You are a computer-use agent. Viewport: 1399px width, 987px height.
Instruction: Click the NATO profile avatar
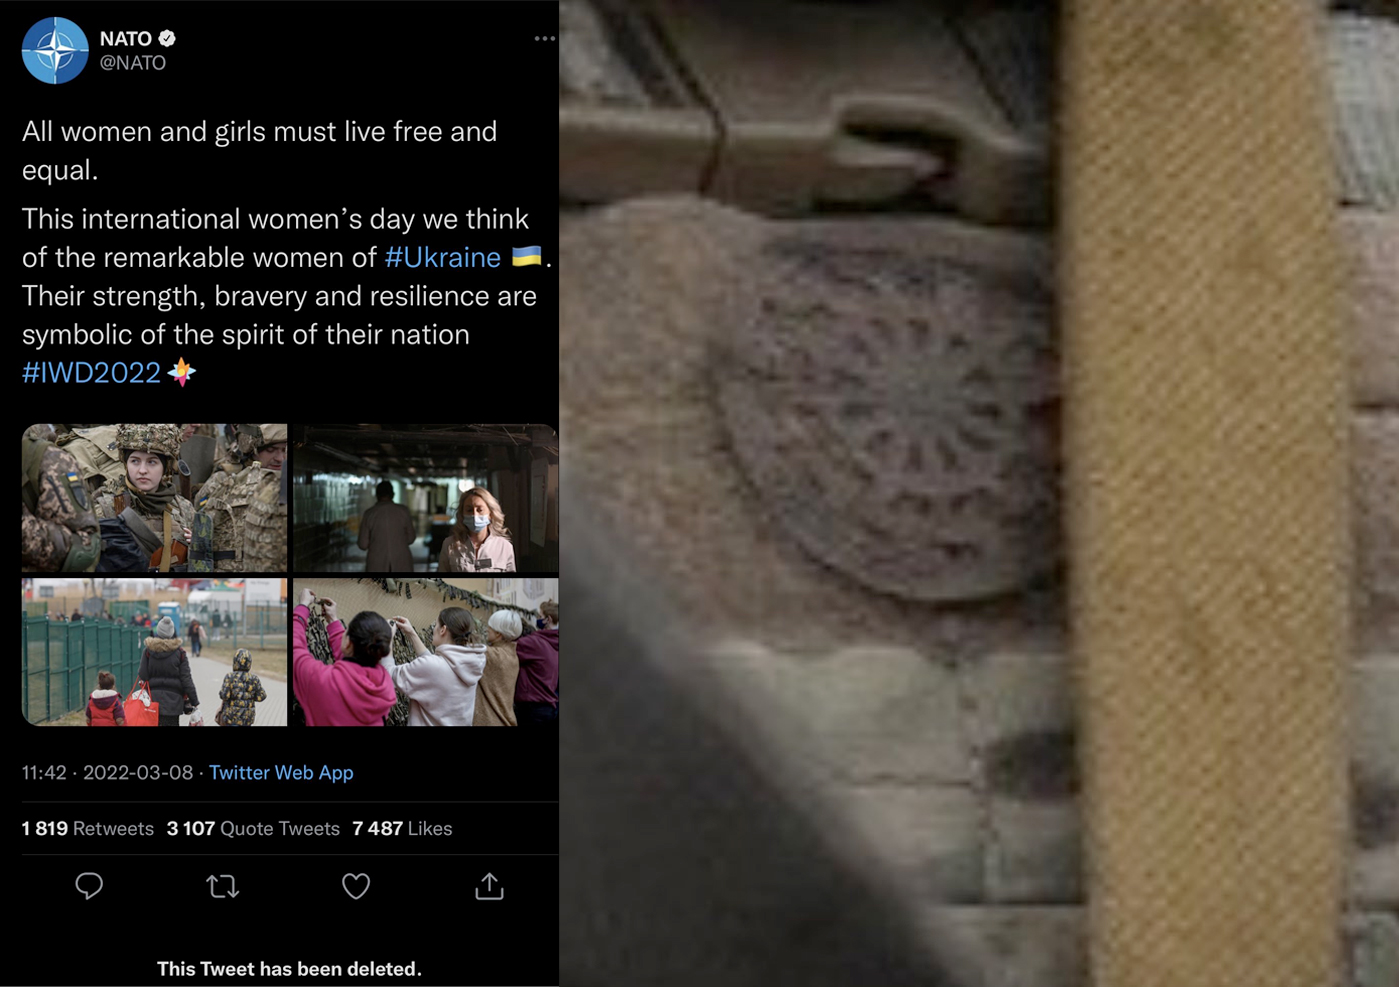tap(55, 50)
